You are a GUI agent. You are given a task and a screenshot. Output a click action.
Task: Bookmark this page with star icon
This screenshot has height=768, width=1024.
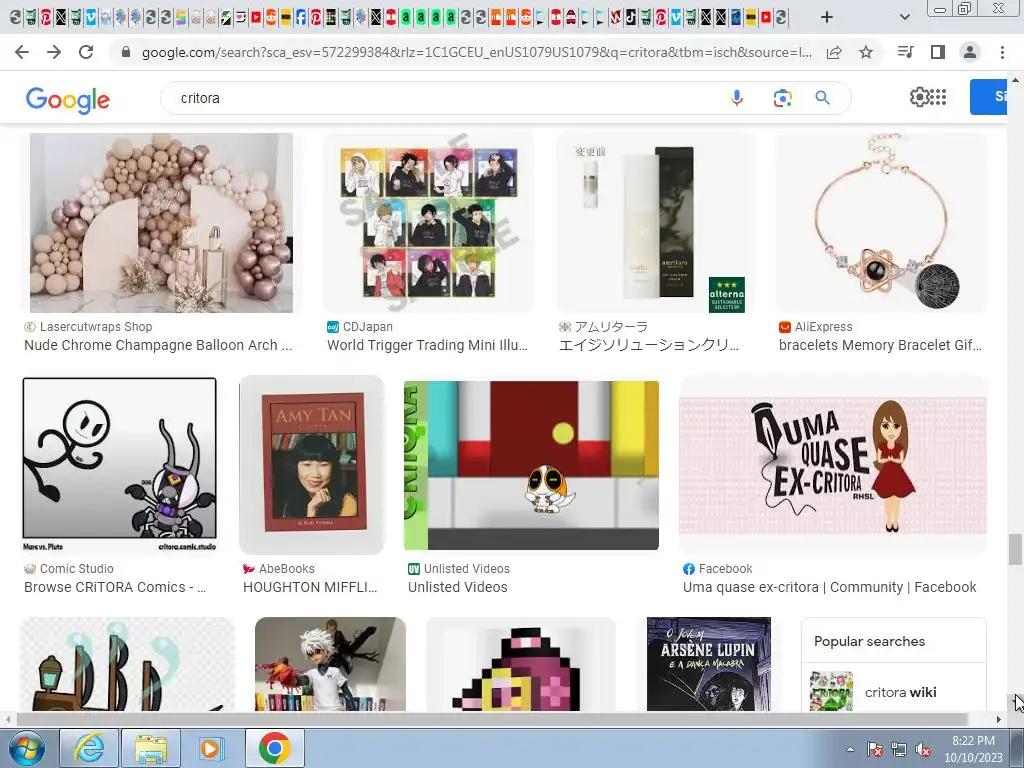pyautogui.click(x=866, y=52)
